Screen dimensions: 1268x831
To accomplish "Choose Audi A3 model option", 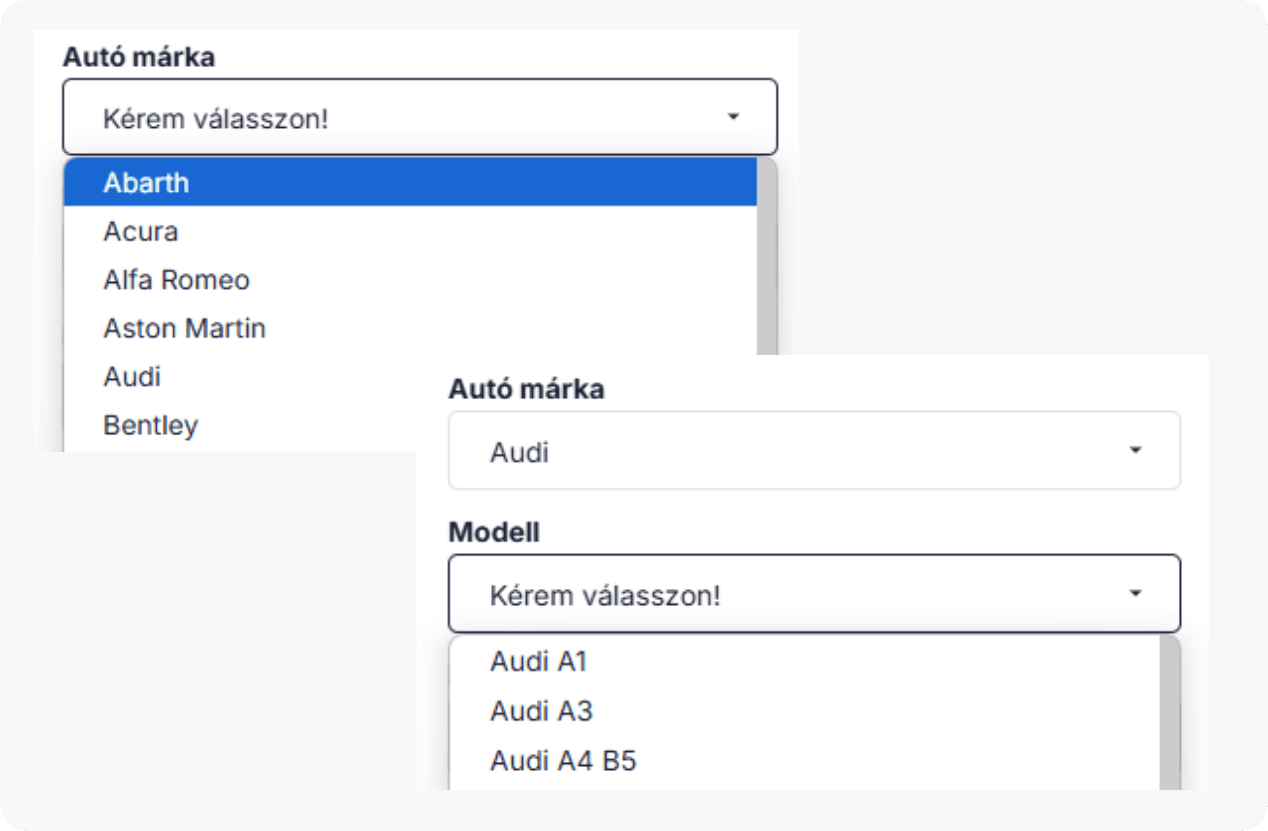I will tap(541, 712).
